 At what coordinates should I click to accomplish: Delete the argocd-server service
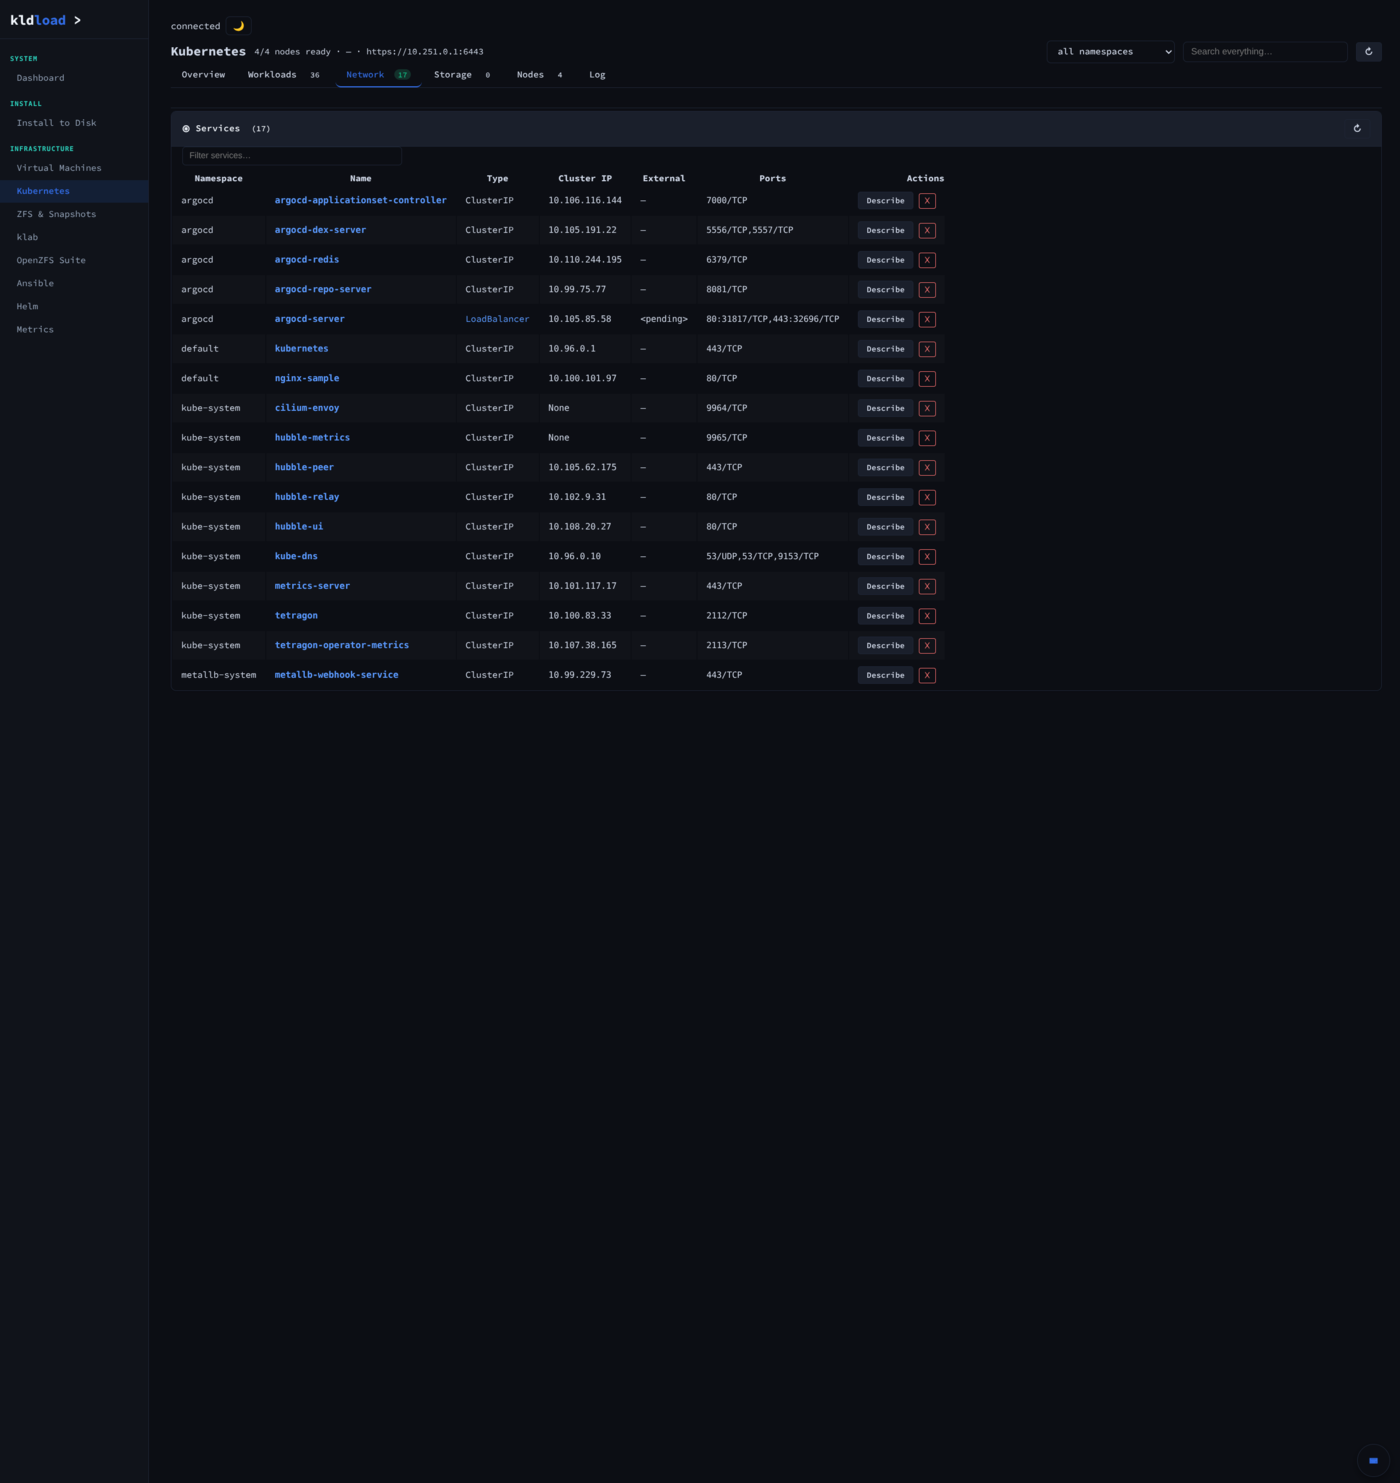[x=927, y=319]
